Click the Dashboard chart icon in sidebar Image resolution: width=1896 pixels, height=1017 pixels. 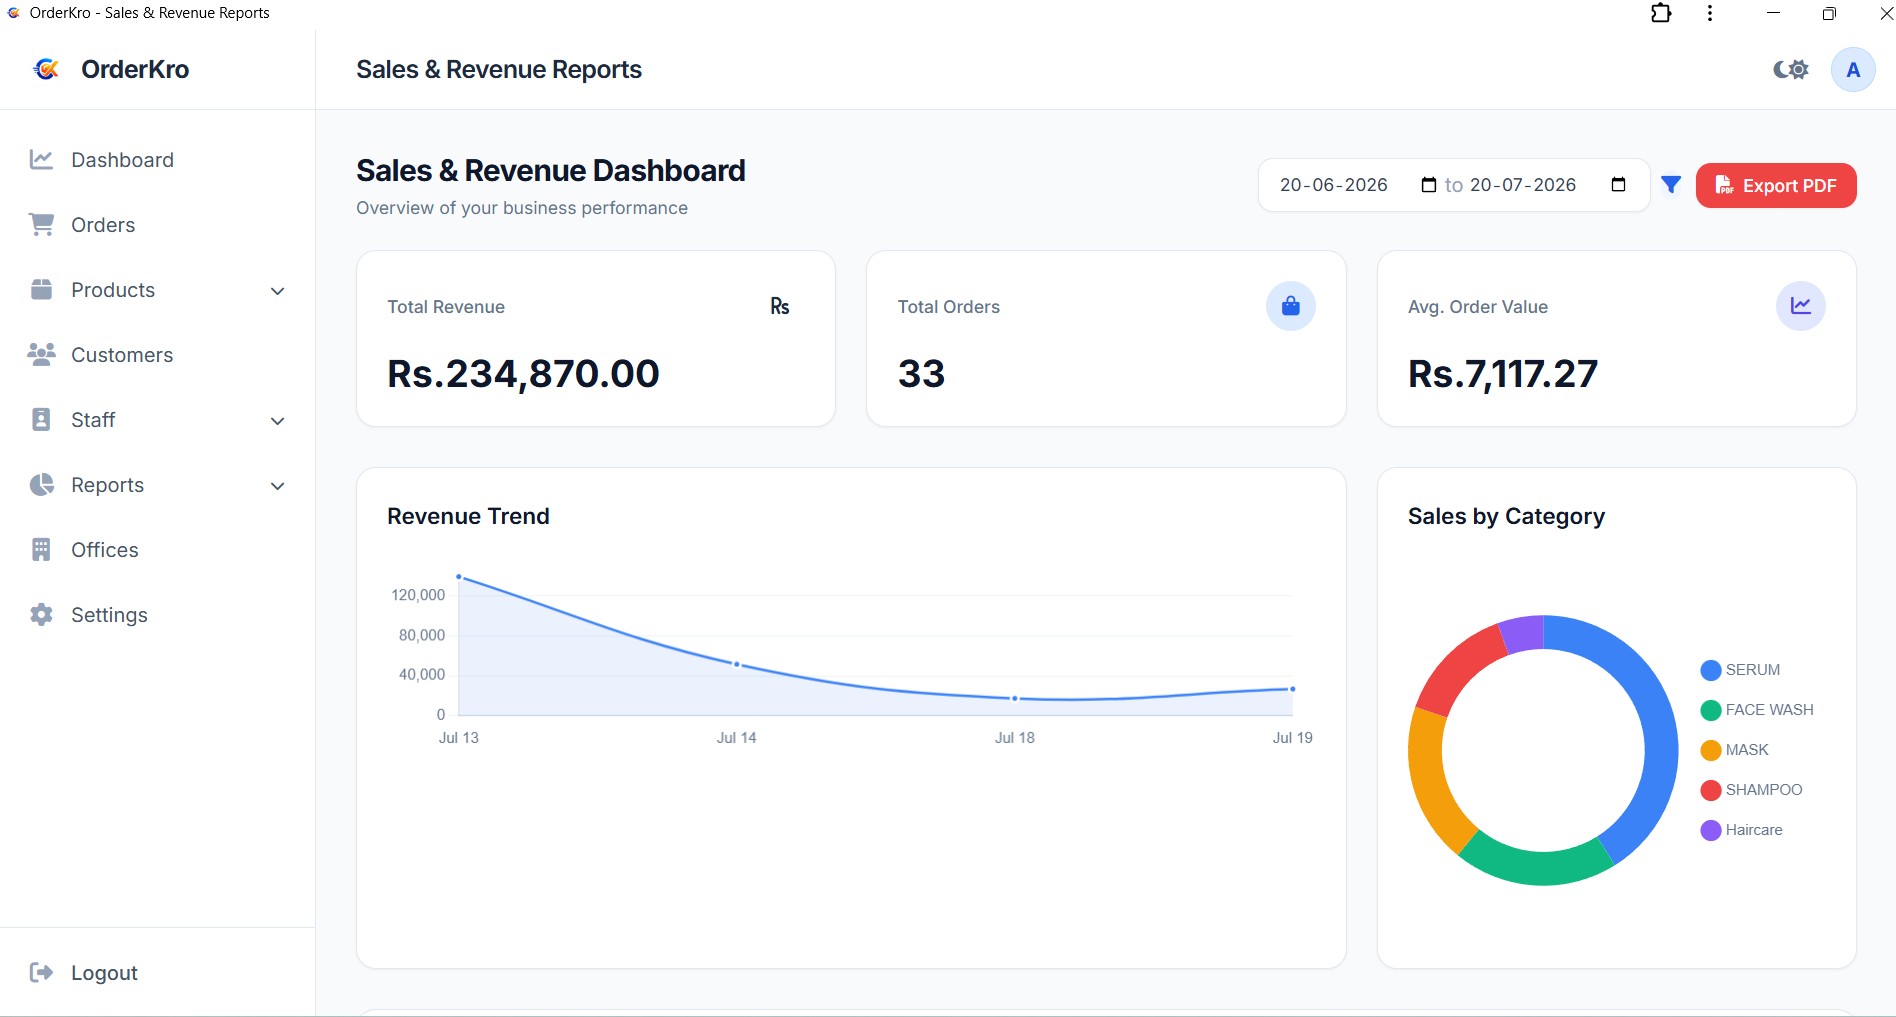(41, 160)
